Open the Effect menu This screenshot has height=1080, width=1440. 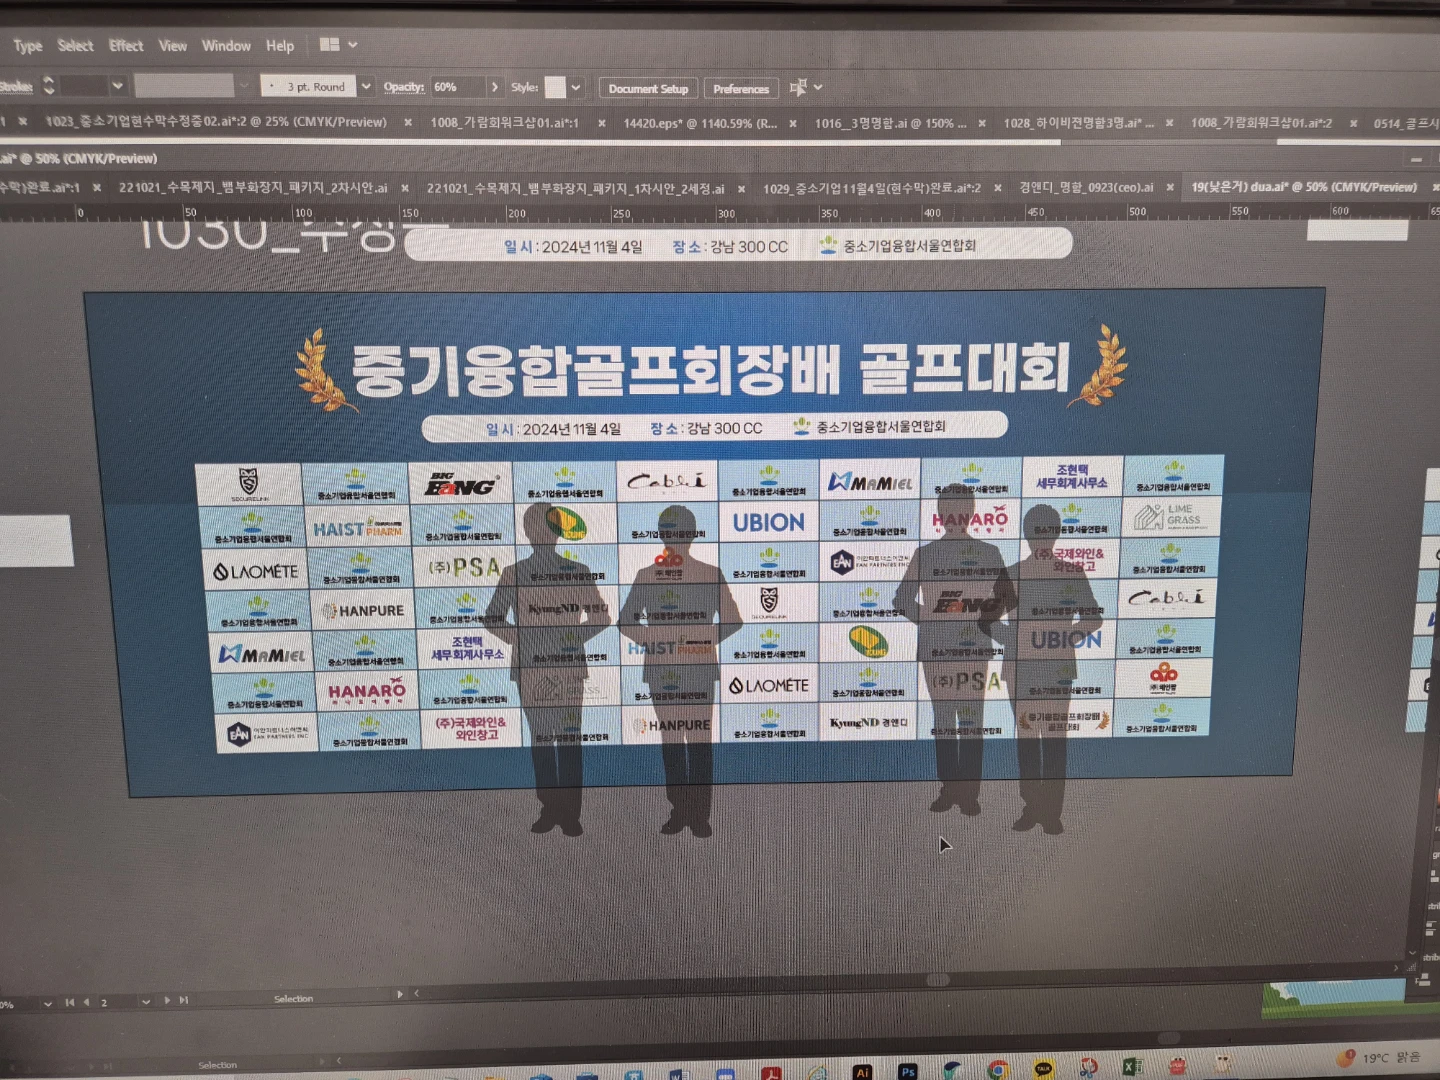click(126, 46)
